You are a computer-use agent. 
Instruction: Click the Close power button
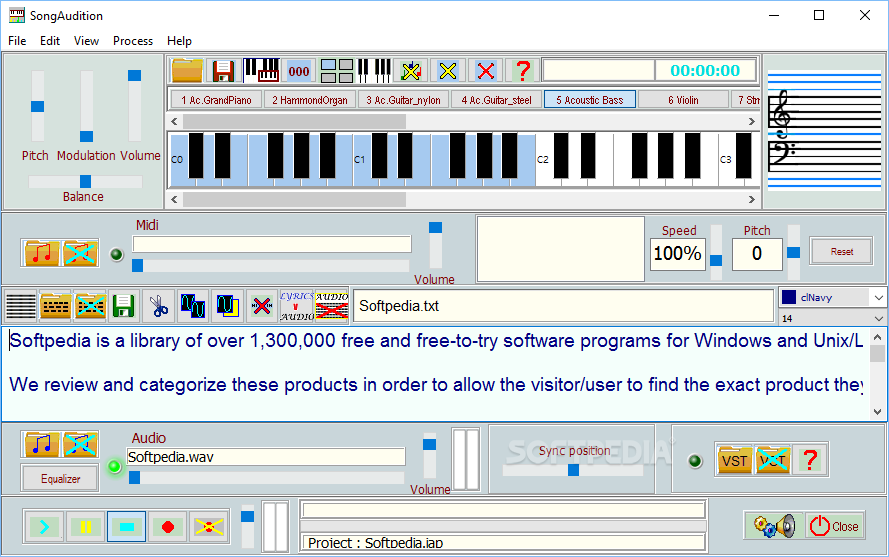point(834,526)
